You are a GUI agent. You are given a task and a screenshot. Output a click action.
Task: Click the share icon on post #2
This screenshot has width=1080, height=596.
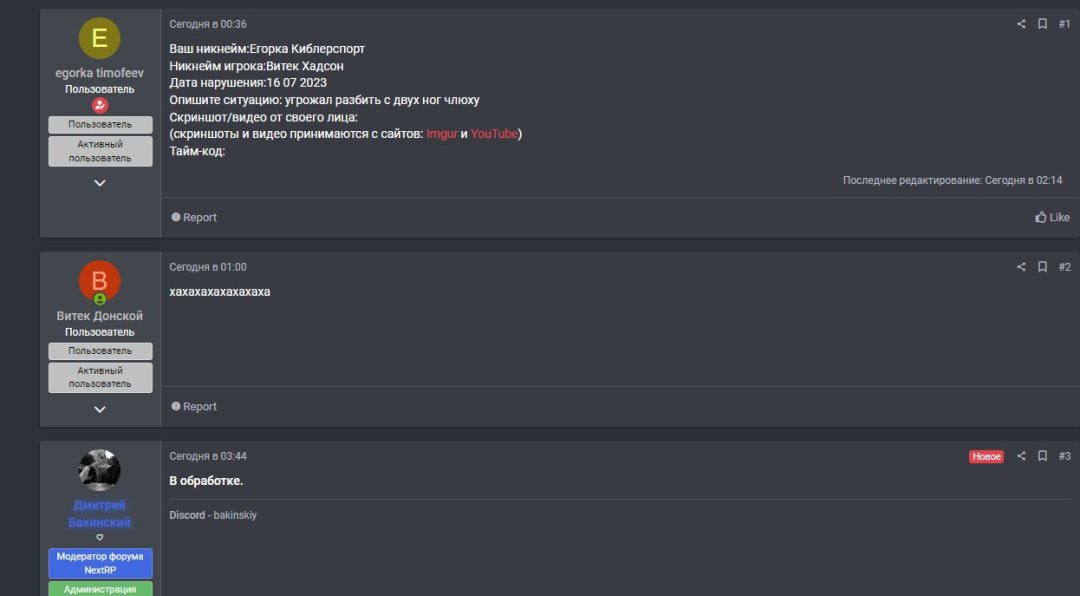click(1021, 267)
